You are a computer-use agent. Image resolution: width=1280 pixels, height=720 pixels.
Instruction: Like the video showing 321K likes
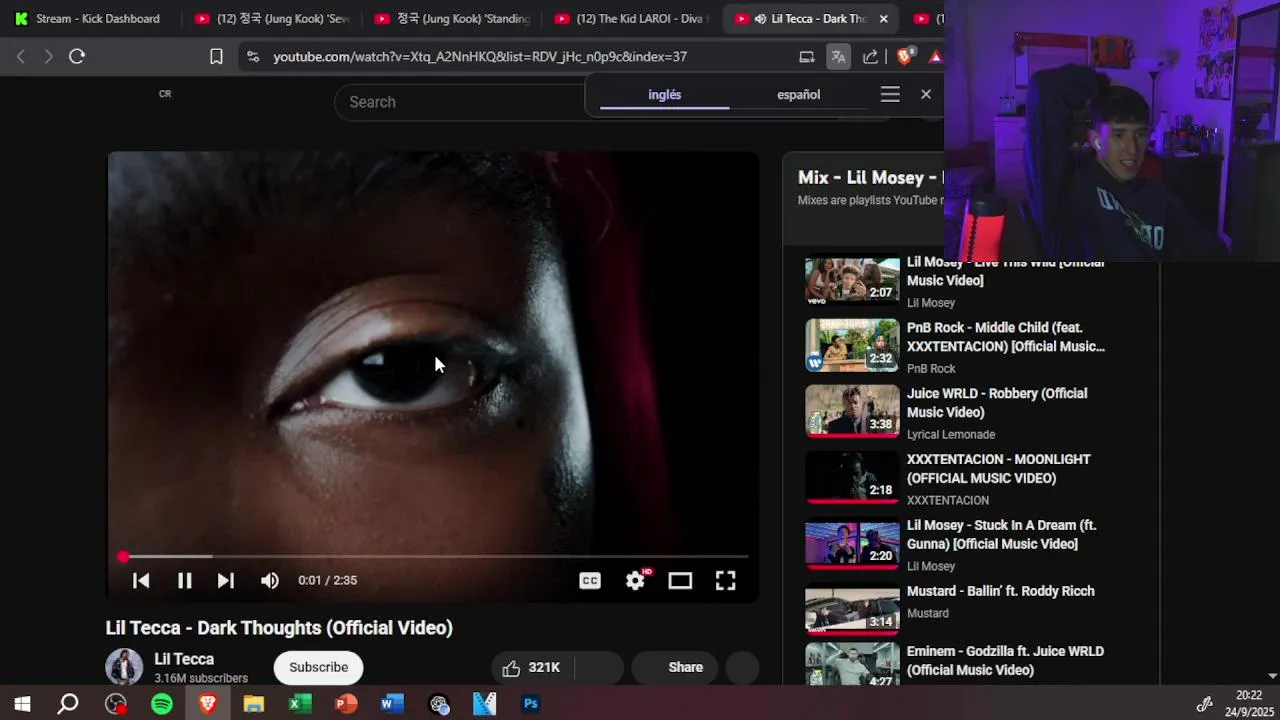pos(531,667)
